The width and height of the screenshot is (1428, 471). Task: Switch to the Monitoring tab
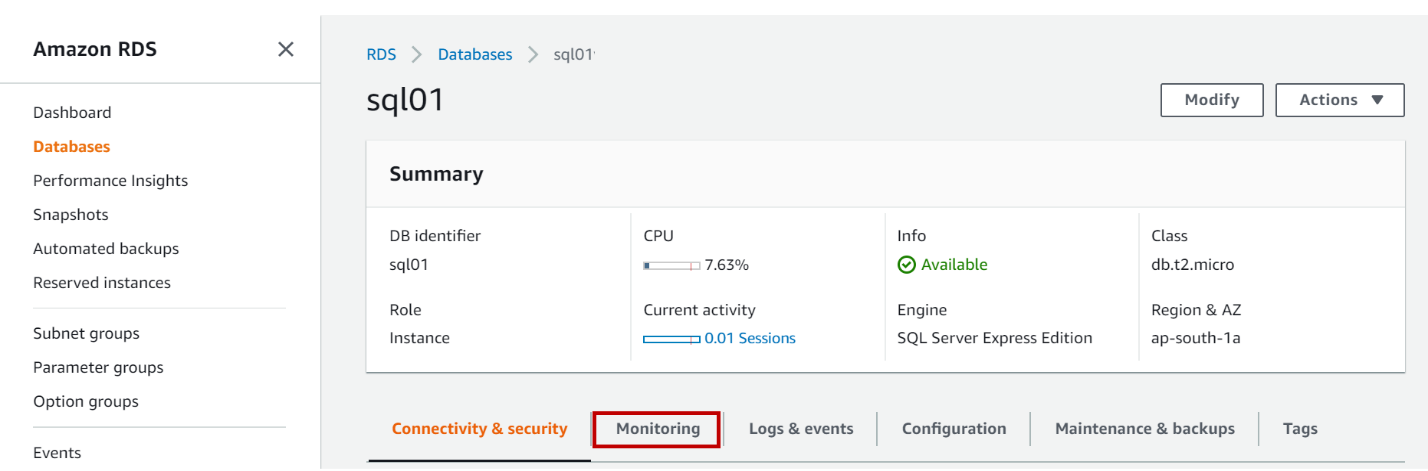[x=657, y=429]
